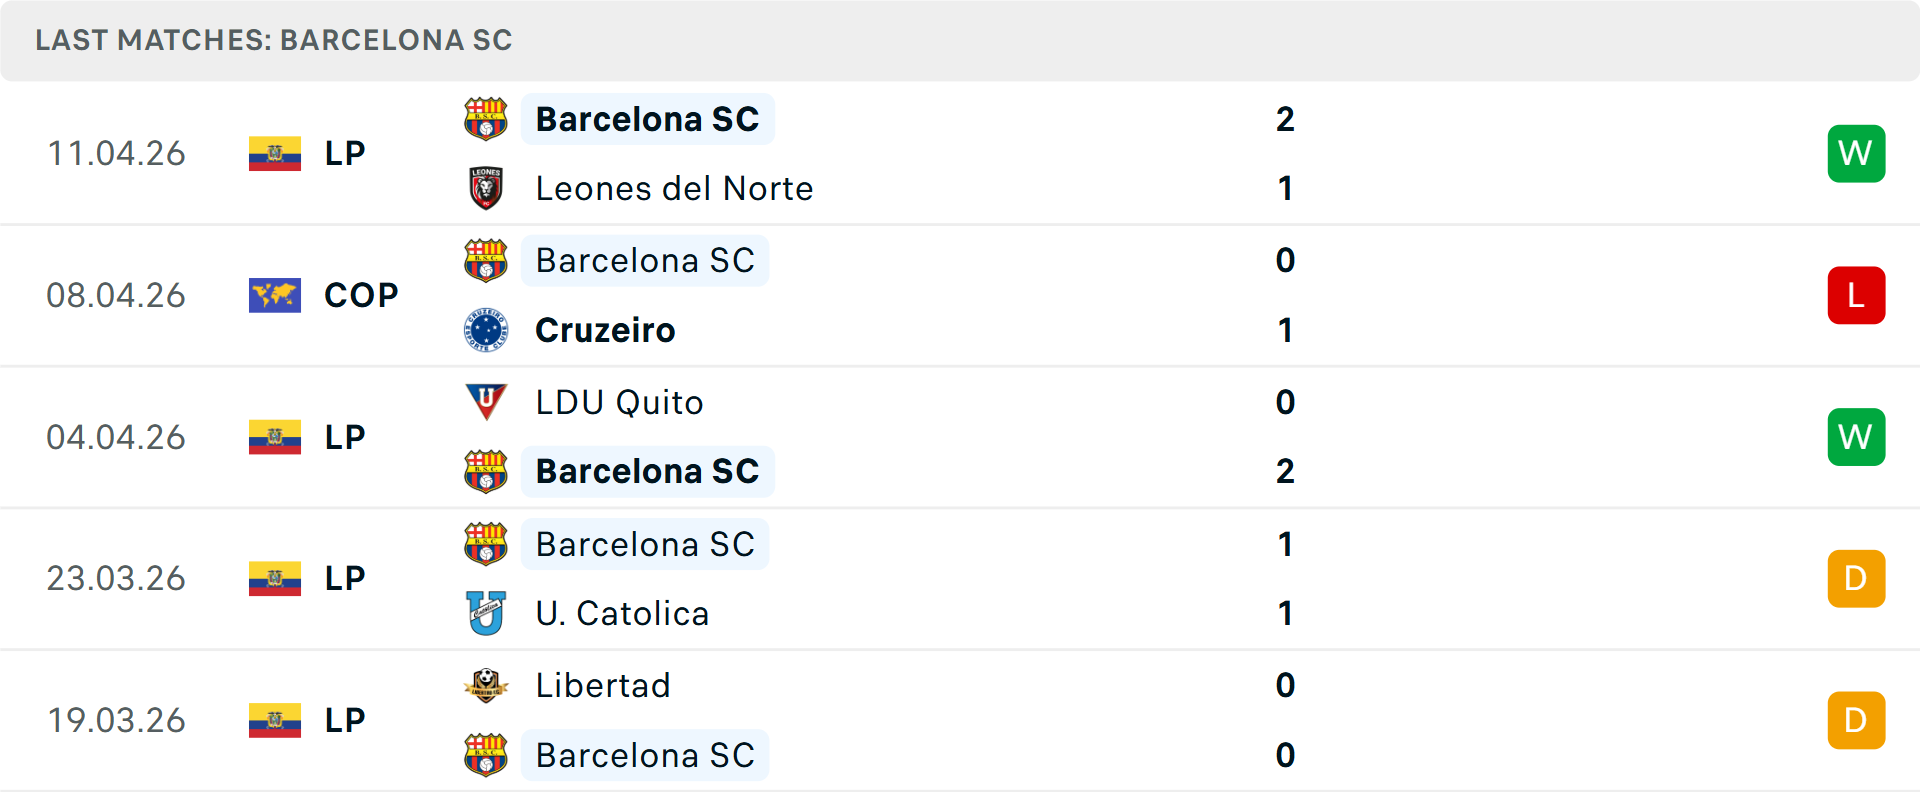1920x792 pixels.
Task: Open the Barcelona SC team page link
Action: [647, 119]
